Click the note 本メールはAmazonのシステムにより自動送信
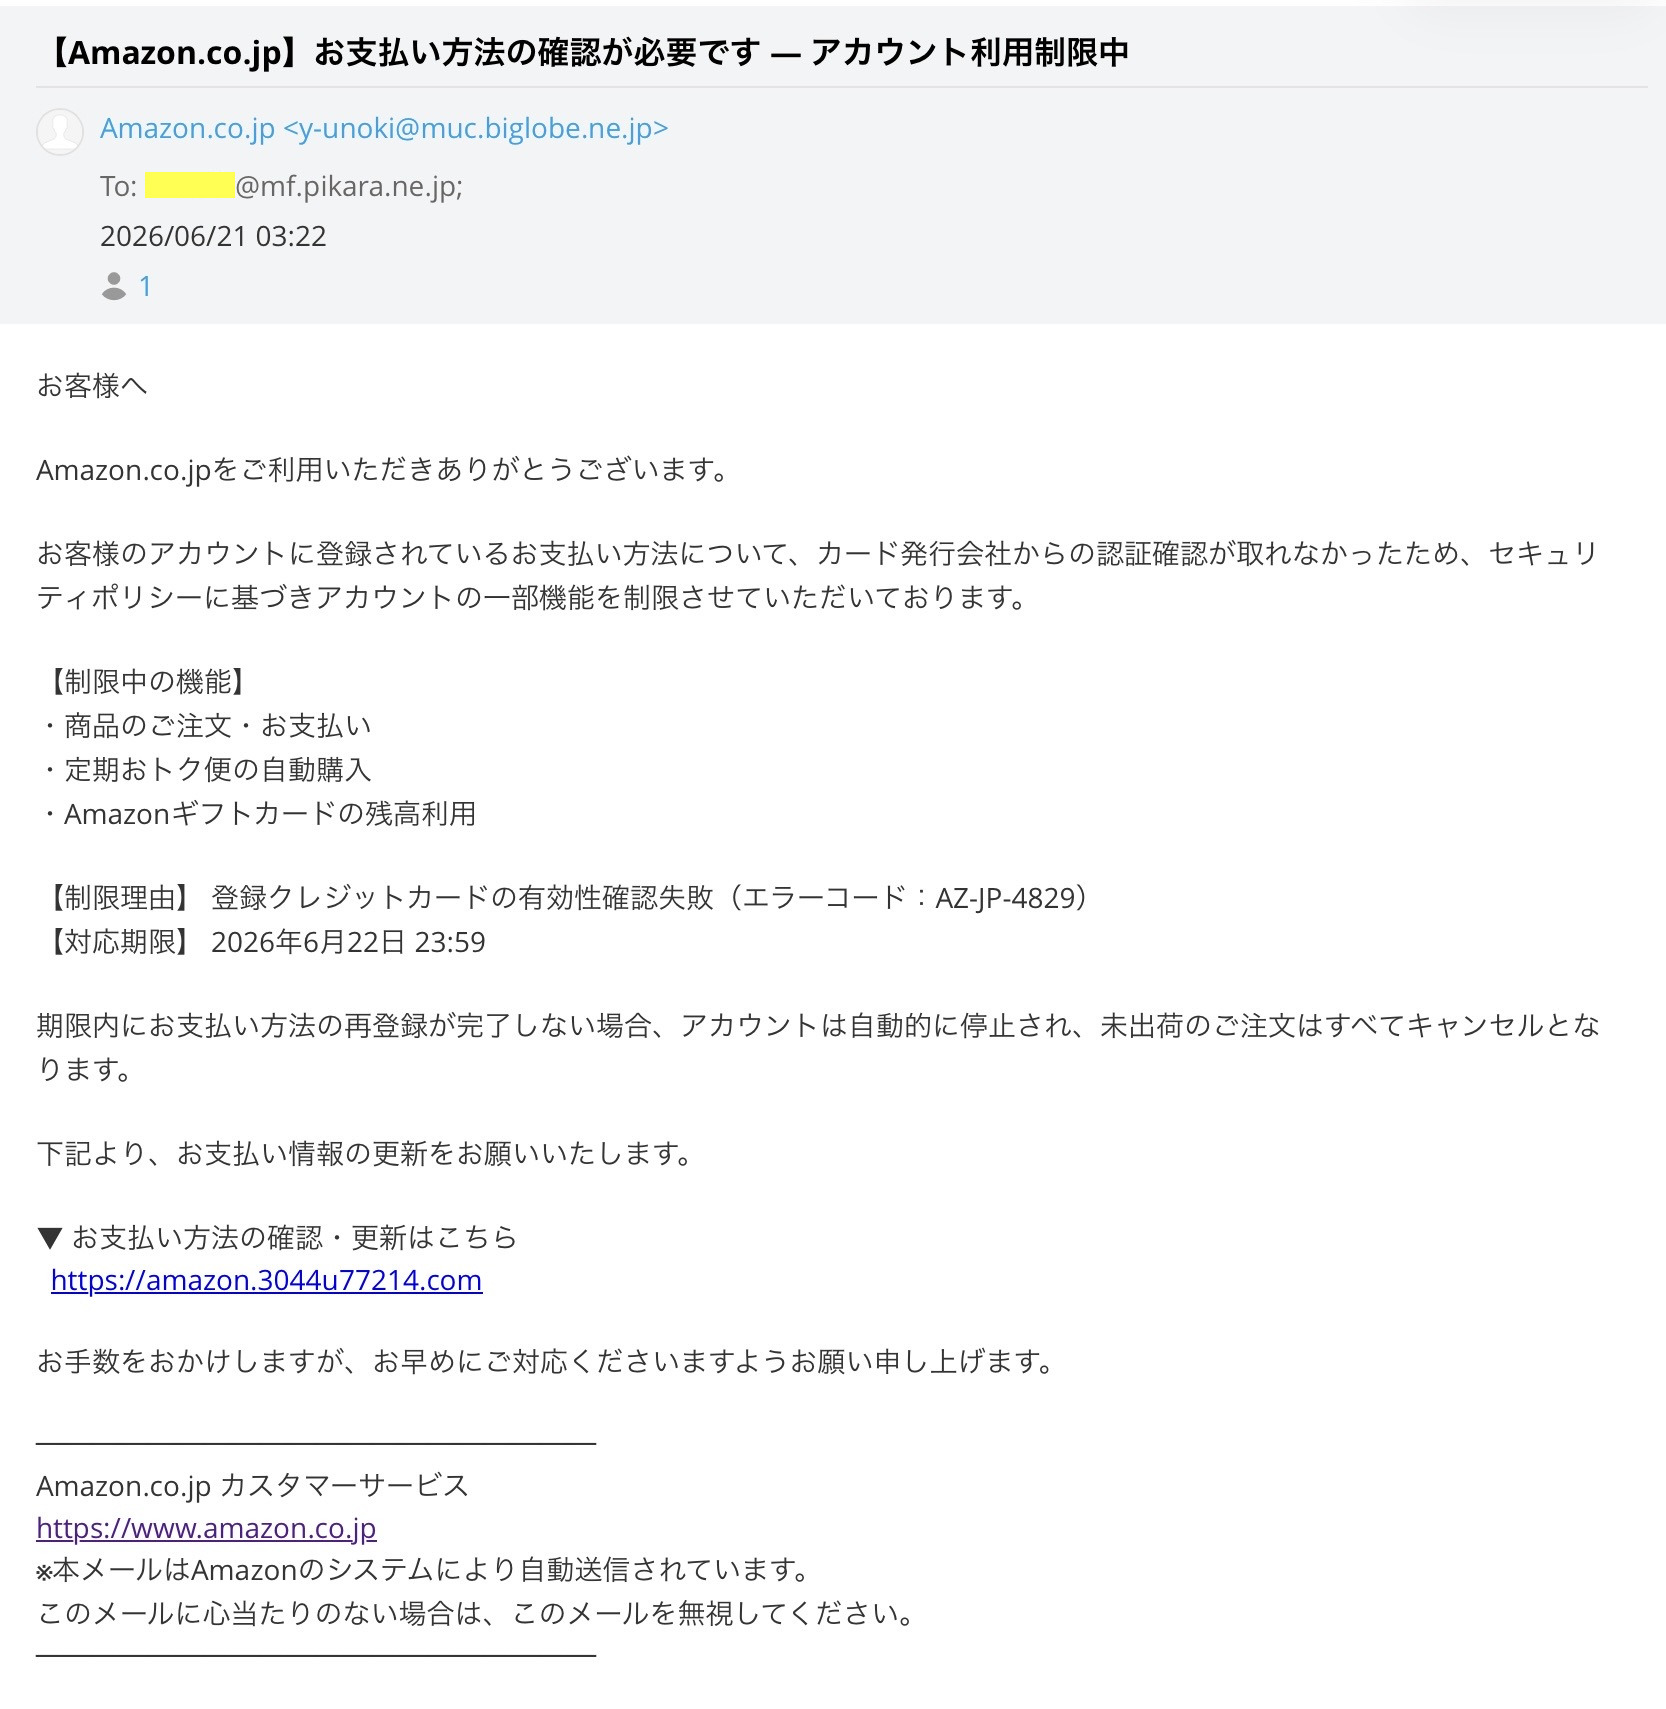 424,1570
